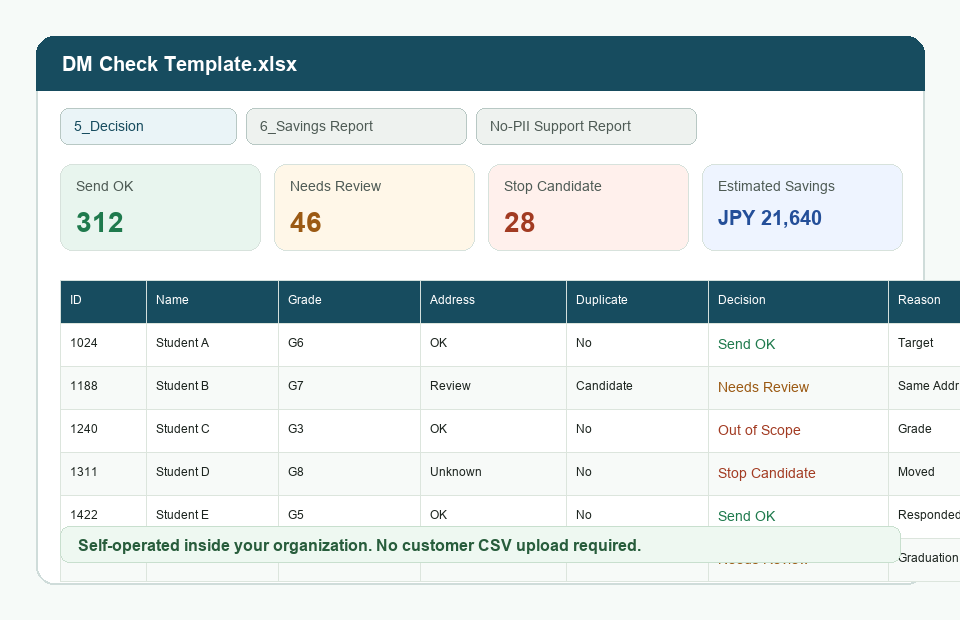Select ID cell 1422
960x620 pixels.
tap(103, 512)
